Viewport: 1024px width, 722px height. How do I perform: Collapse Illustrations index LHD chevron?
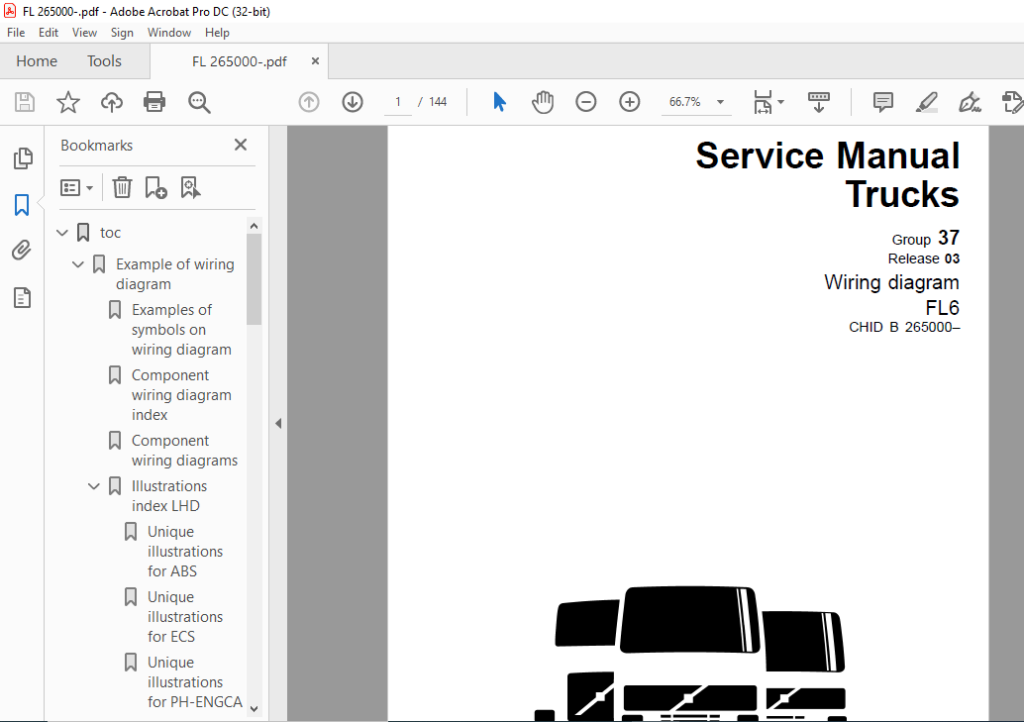click(x=93, y=486)
